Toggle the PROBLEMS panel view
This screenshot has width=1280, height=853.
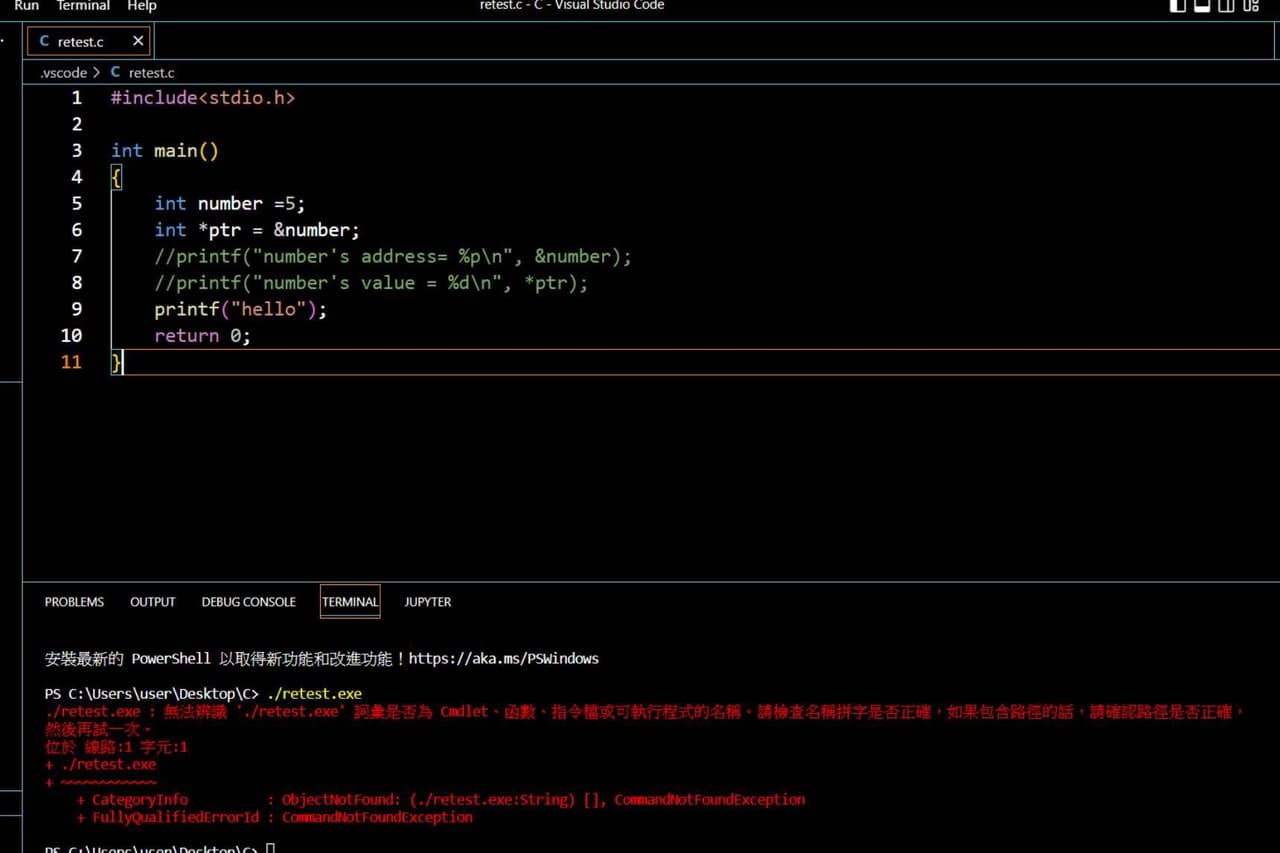coord(74,601)
